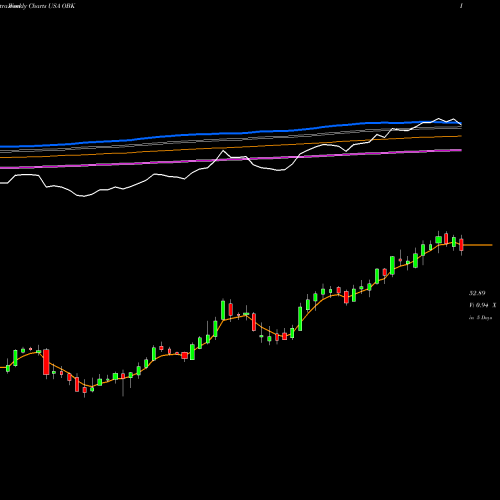500x500 pixels.
Task: Click the large red candle near the chart's left
Action: click(46, 362)
